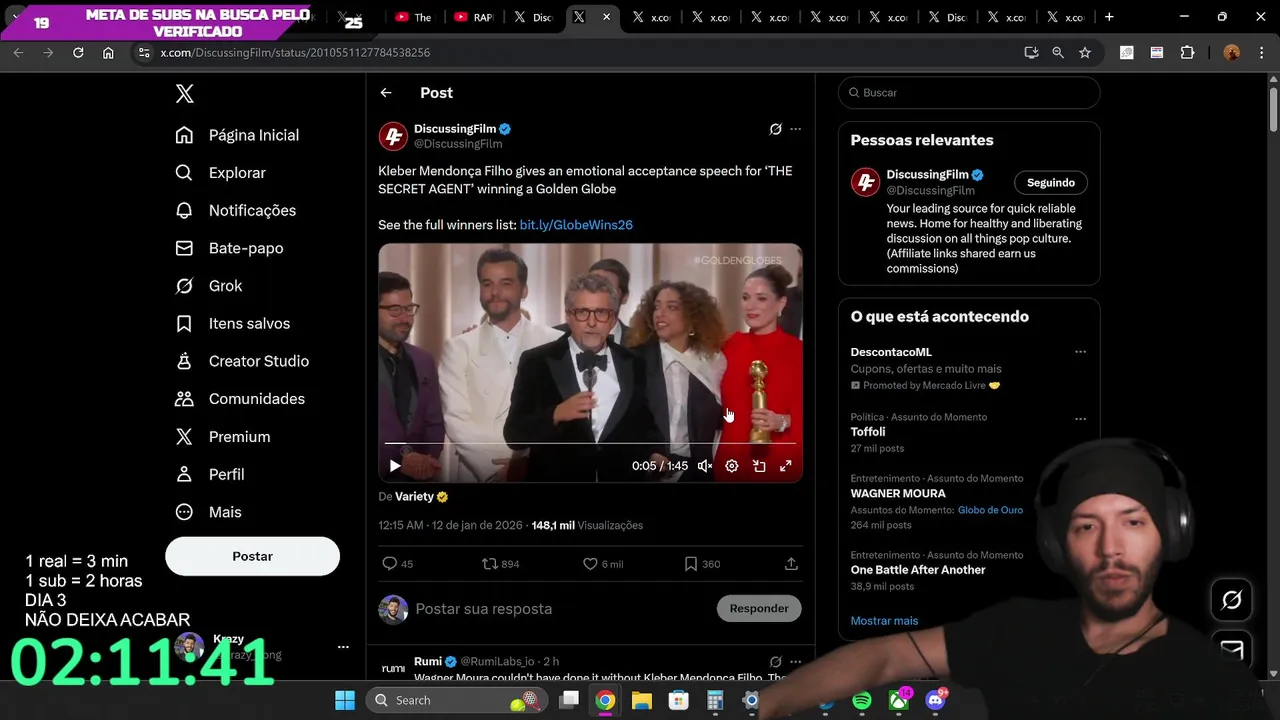Open account menu dots beside Krazy

tap(343, 647)
